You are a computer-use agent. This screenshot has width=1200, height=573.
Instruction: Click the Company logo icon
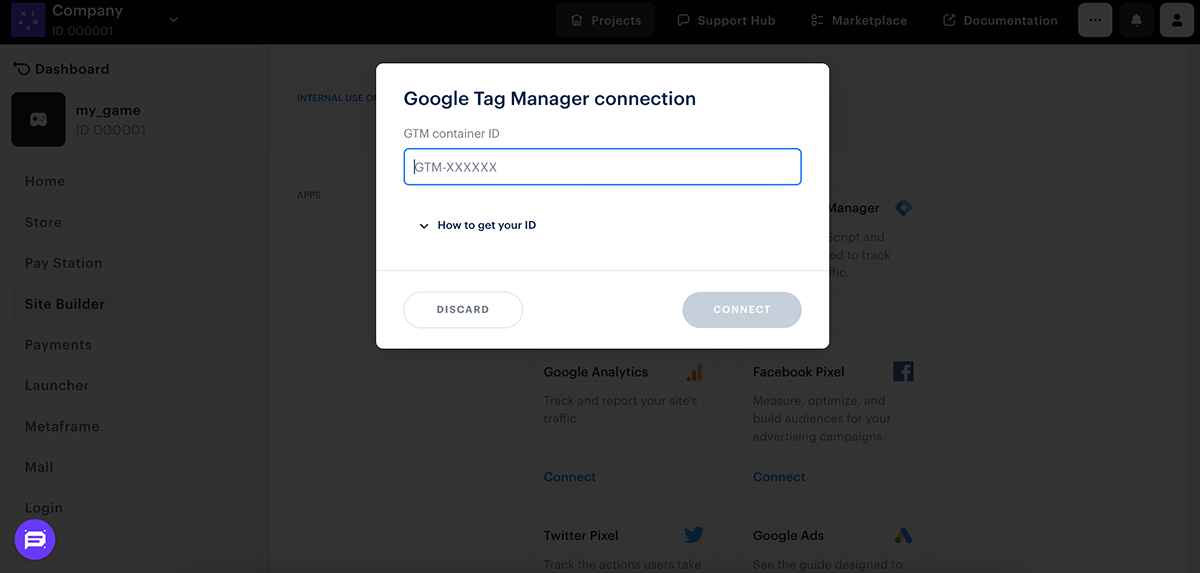pyautogui.click(x=28, y=19)
